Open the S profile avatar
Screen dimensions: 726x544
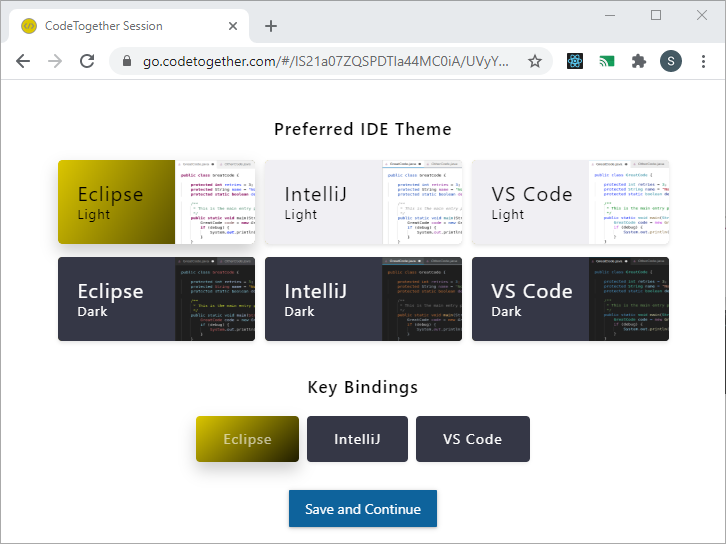point(670,61)
